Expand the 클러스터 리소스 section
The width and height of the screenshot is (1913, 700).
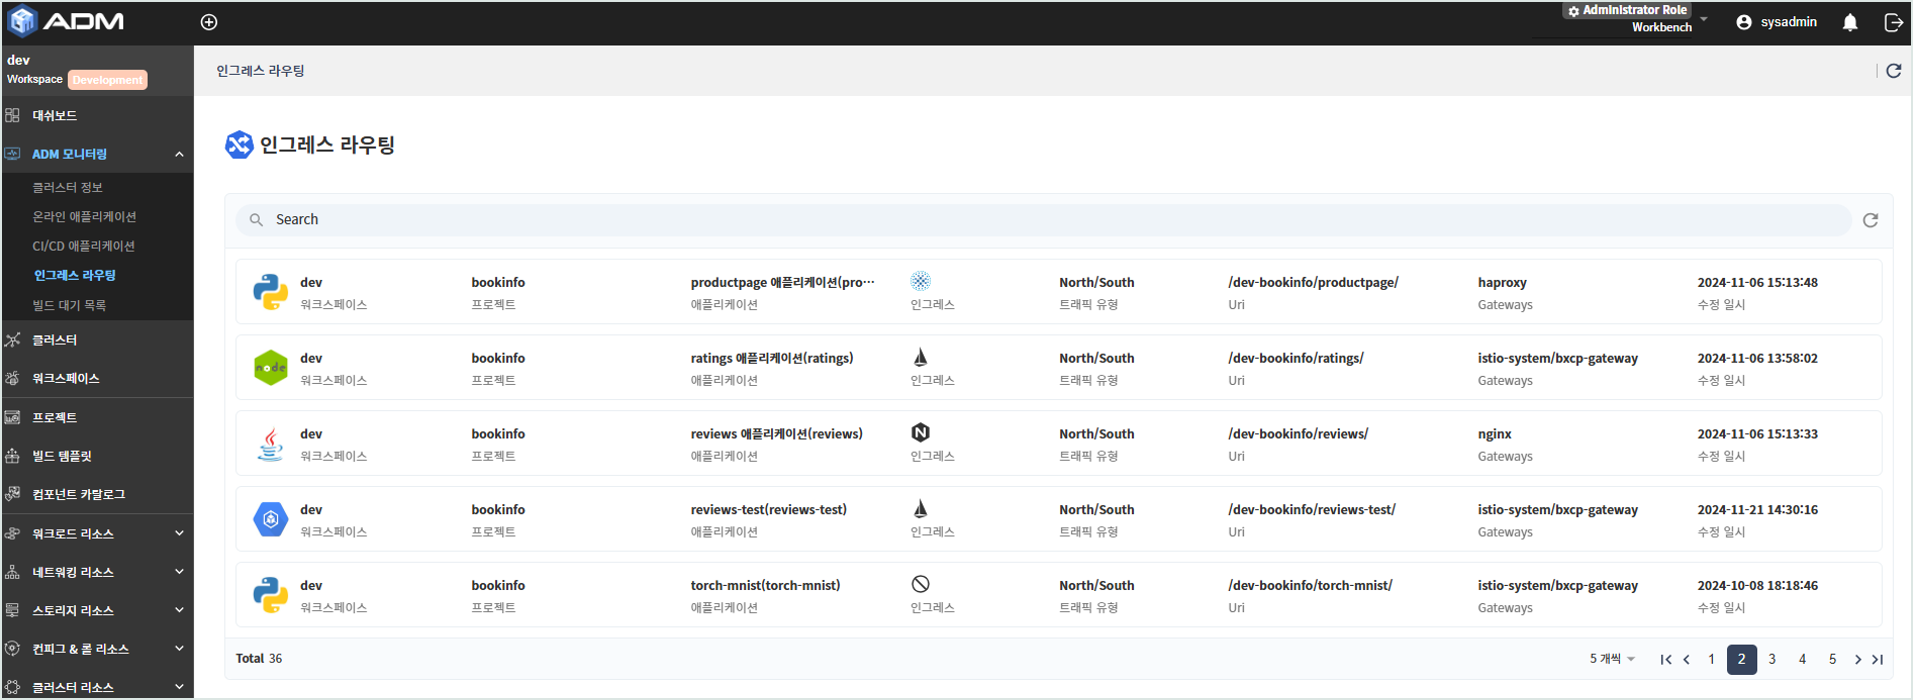point(179,686)
